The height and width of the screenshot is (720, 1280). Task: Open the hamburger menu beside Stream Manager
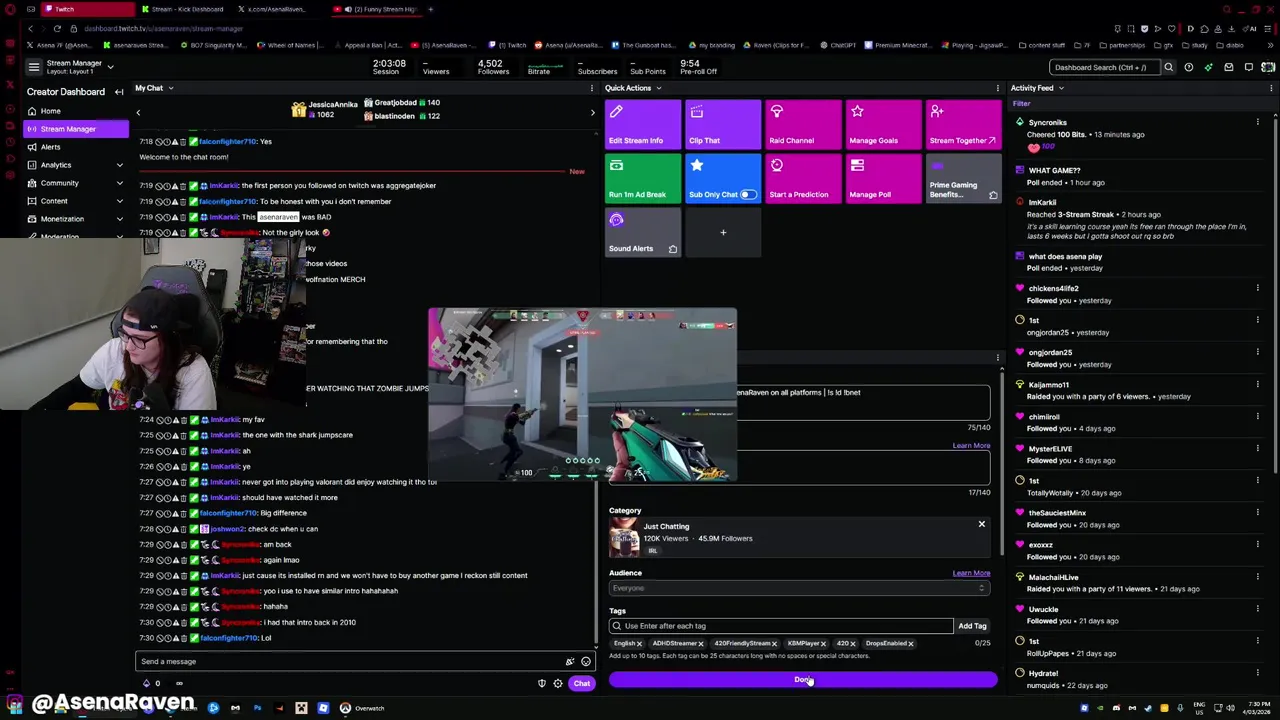click(33, 67)
